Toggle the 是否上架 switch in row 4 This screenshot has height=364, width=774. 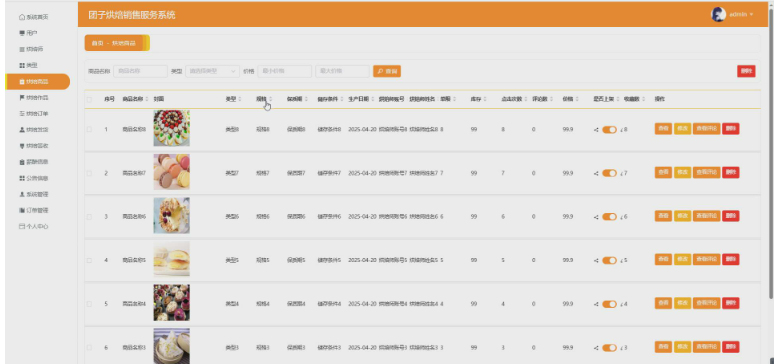[x=610, y=260]
